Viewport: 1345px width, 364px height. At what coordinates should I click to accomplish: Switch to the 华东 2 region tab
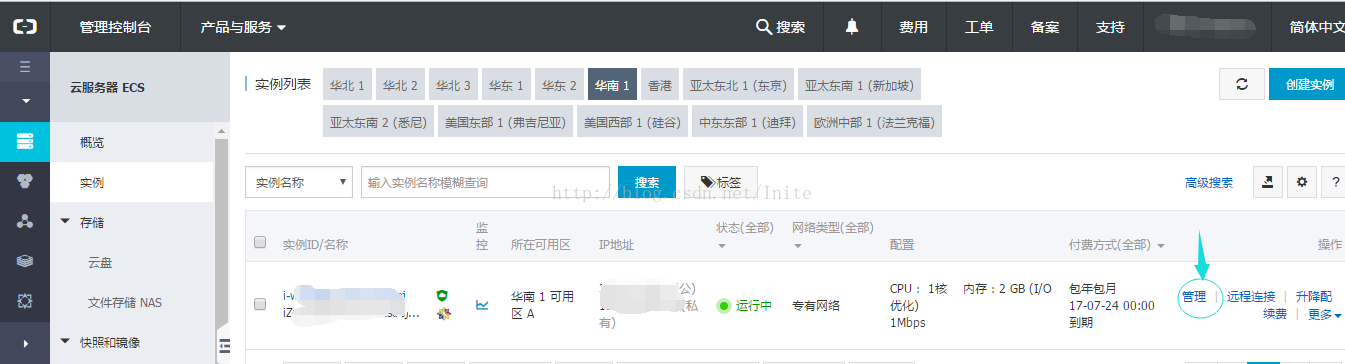559,85
